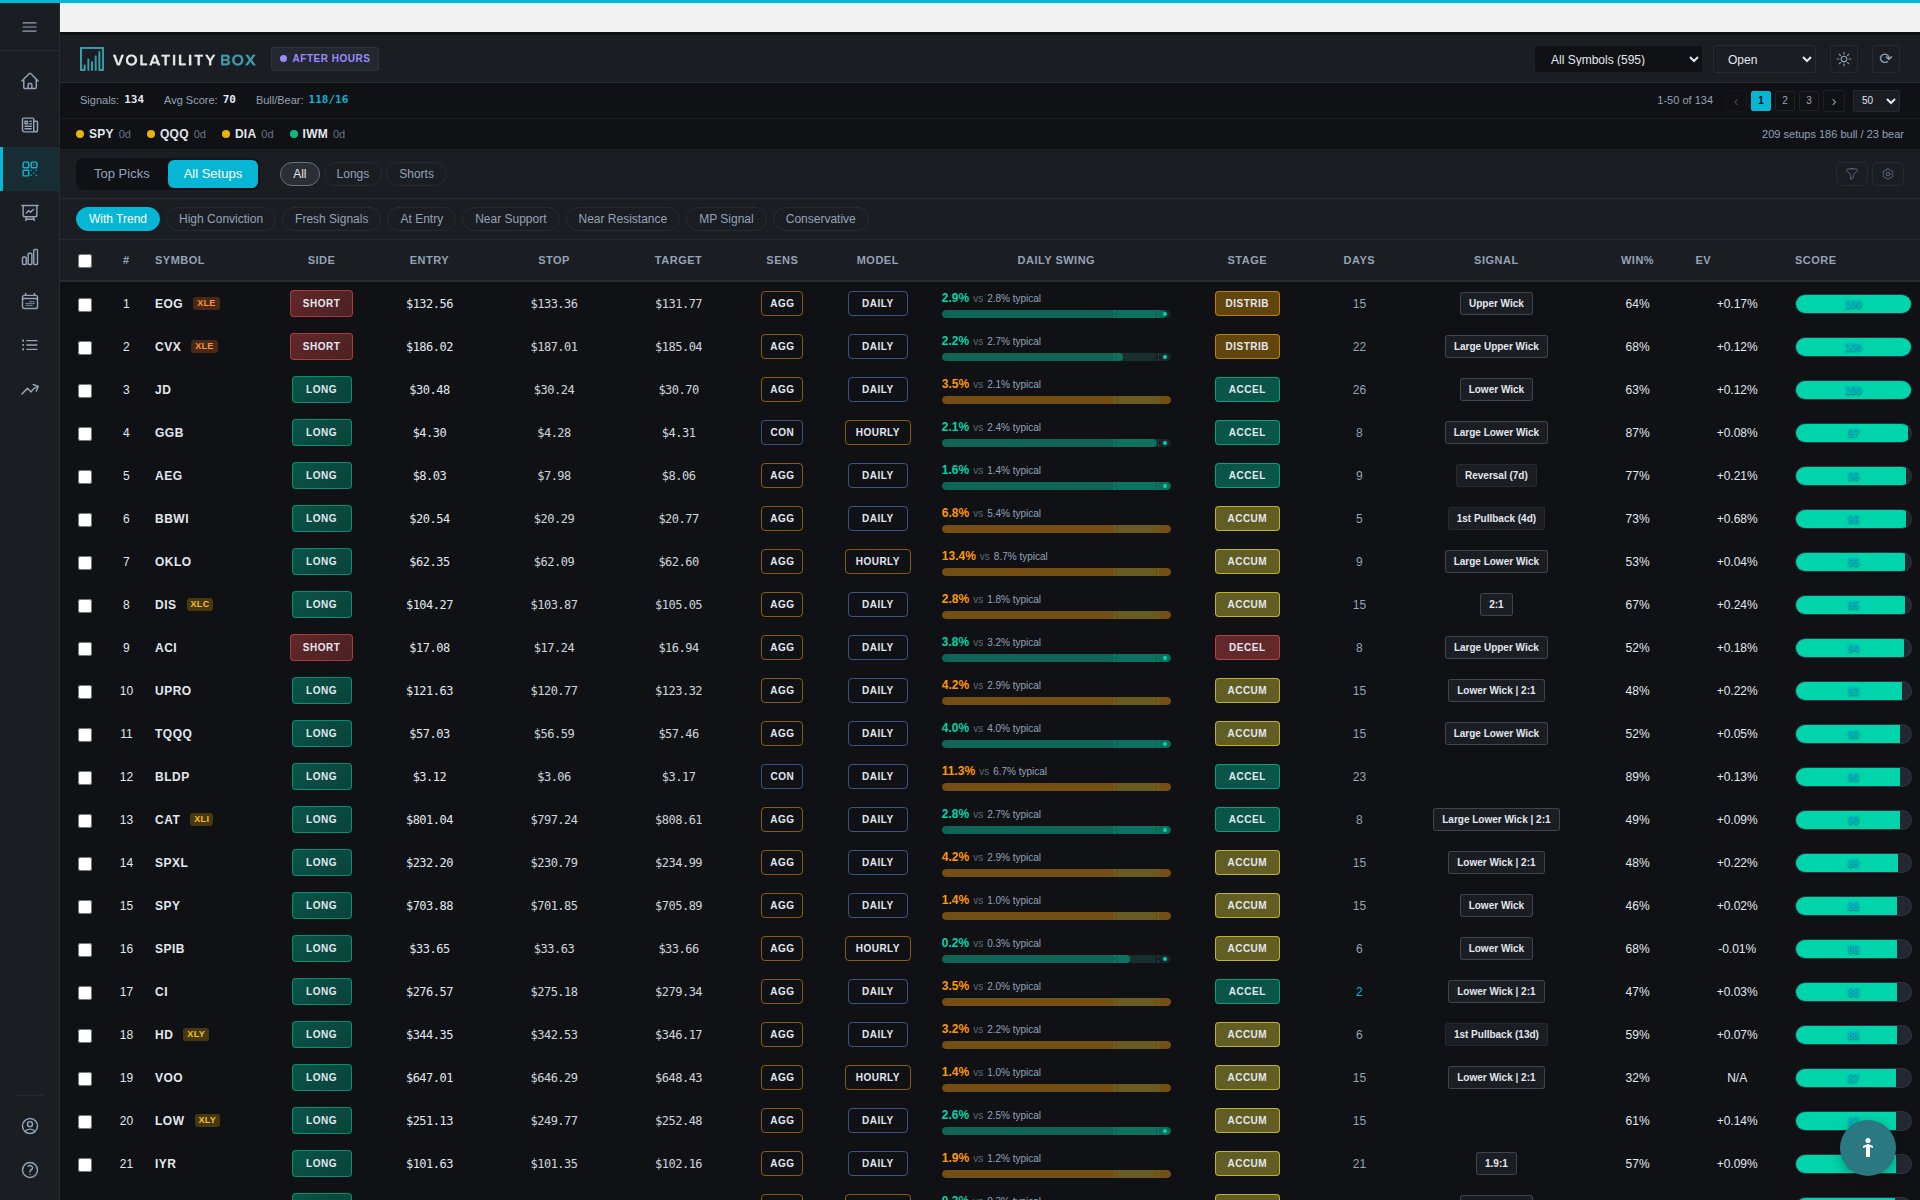The image size is (1920, 1200).
Task: Select the With Trend filter chip
Action: point(118,219)
